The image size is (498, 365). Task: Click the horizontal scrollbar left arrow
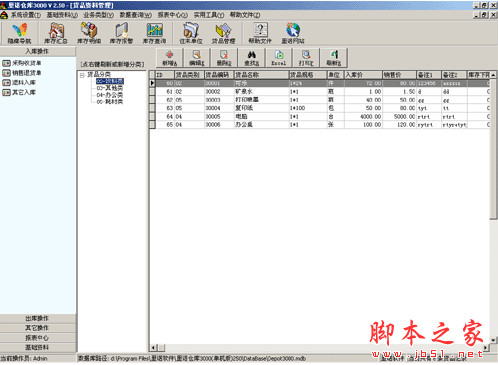tap(153, 348)
